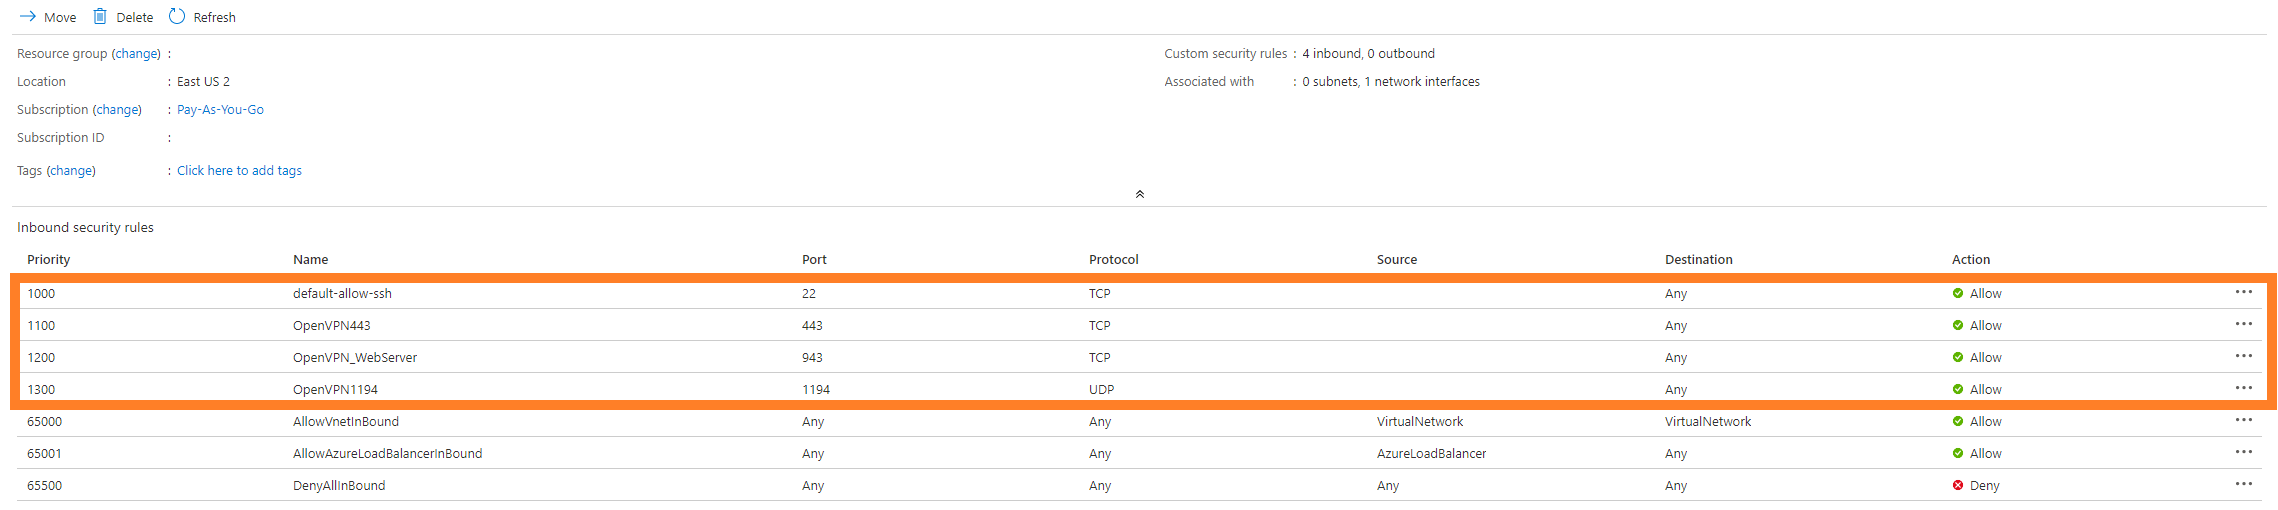This screenshot has width=2278, height=510.
Task: Change the Resource group
Action: tap(137, 54)
